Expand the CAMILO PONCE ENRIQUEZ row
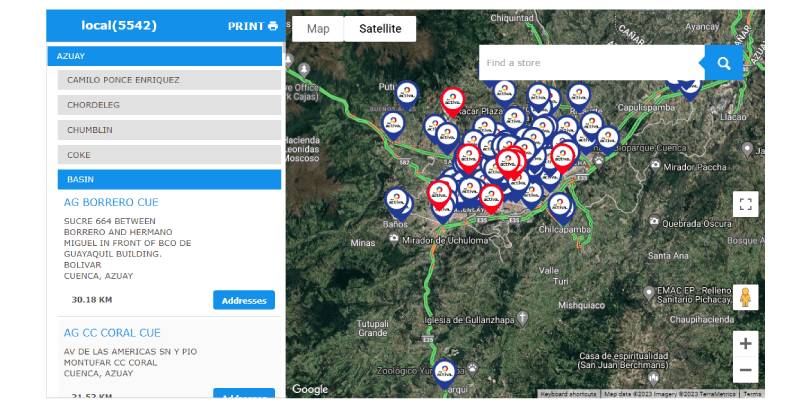810x405 pixels. coord(169,80)
